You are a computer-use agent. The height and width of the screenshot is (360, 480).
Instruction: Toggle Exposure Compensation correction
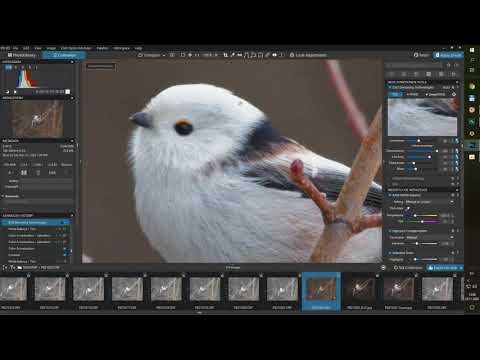(x=389, y=231)
